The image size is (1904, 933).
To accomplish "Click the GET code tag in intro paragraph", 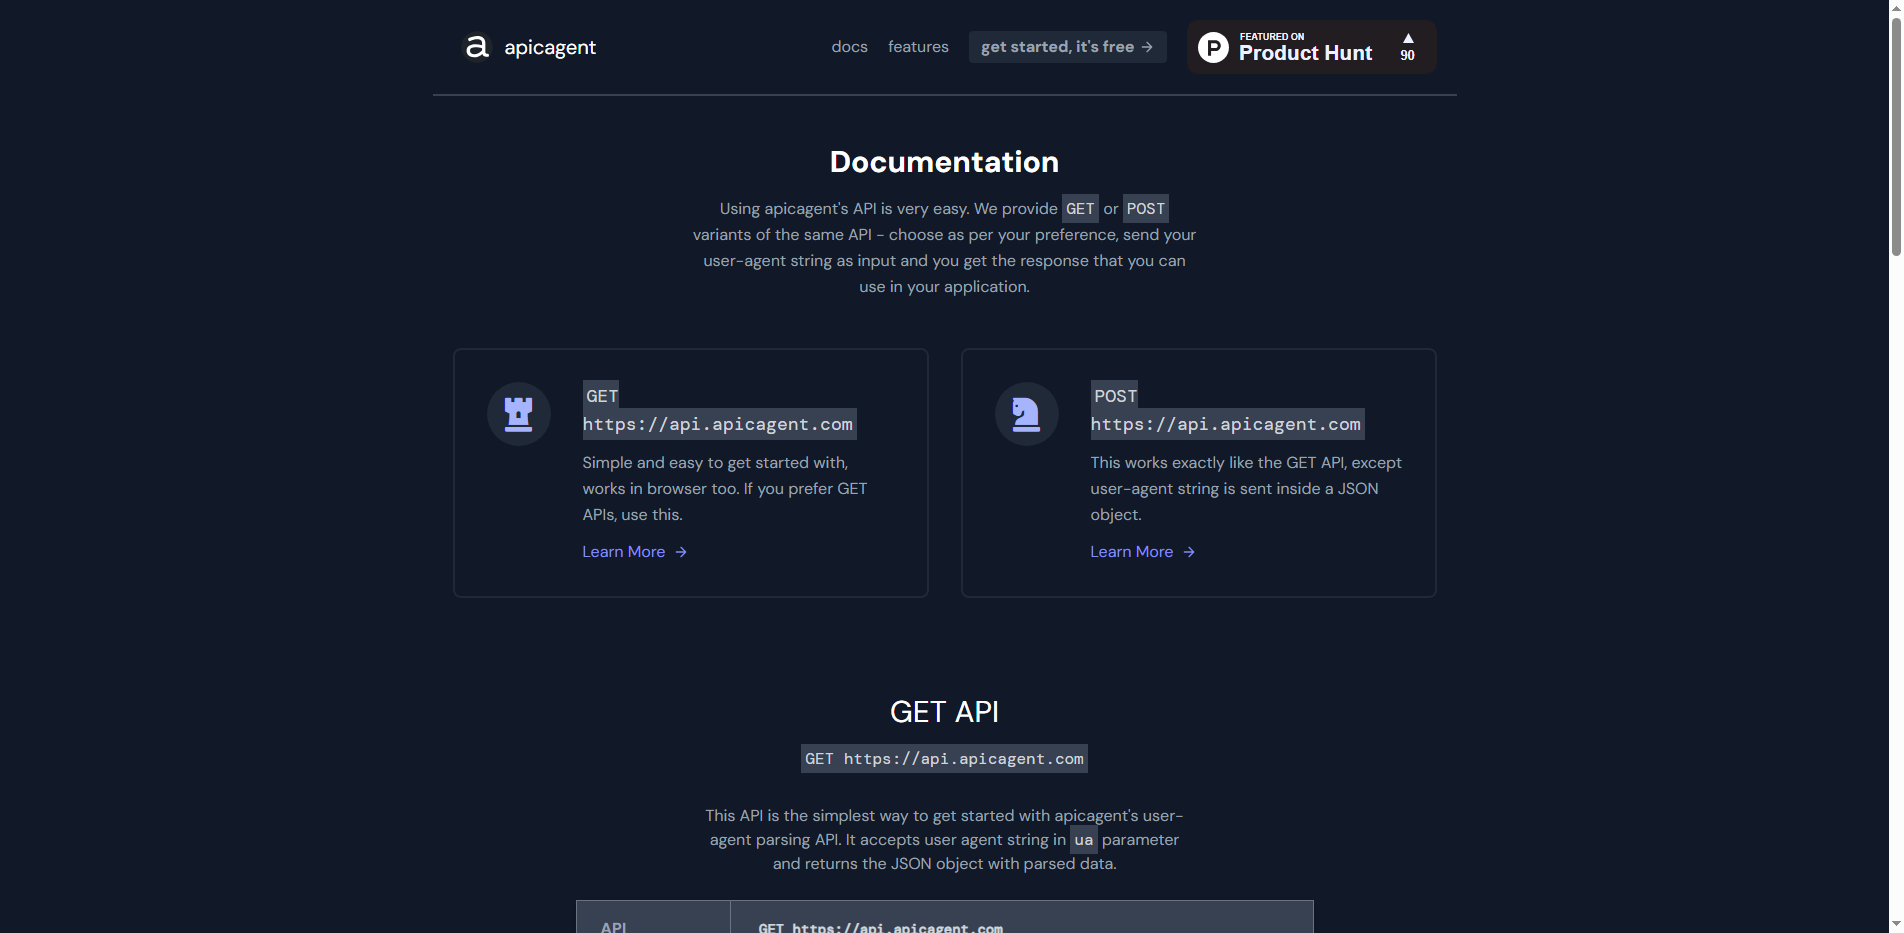I will (x=1080, y=209).
